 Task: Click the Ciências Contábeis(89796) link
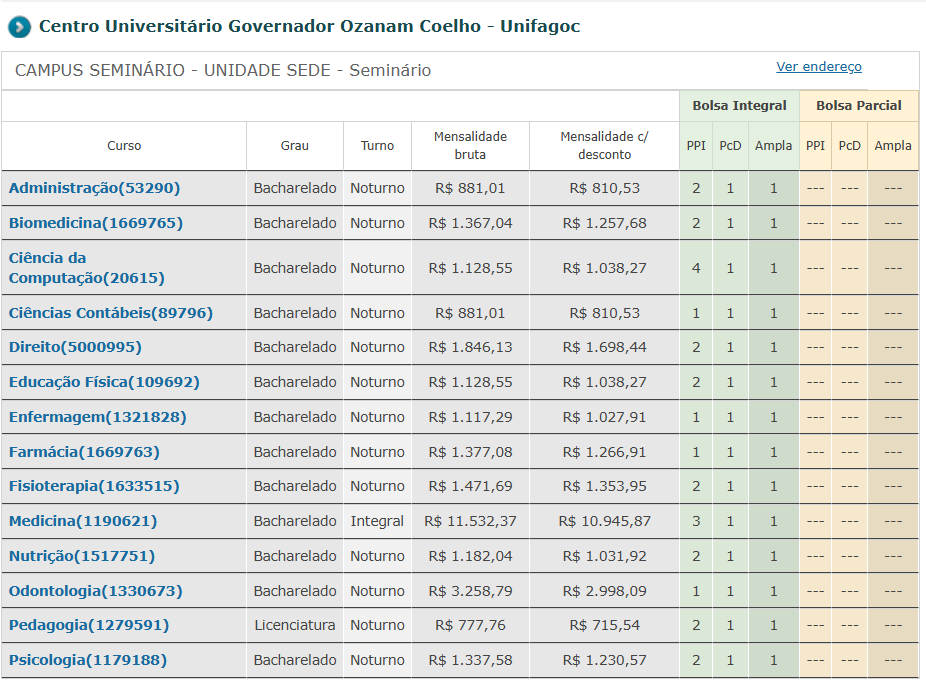(110, 313)
